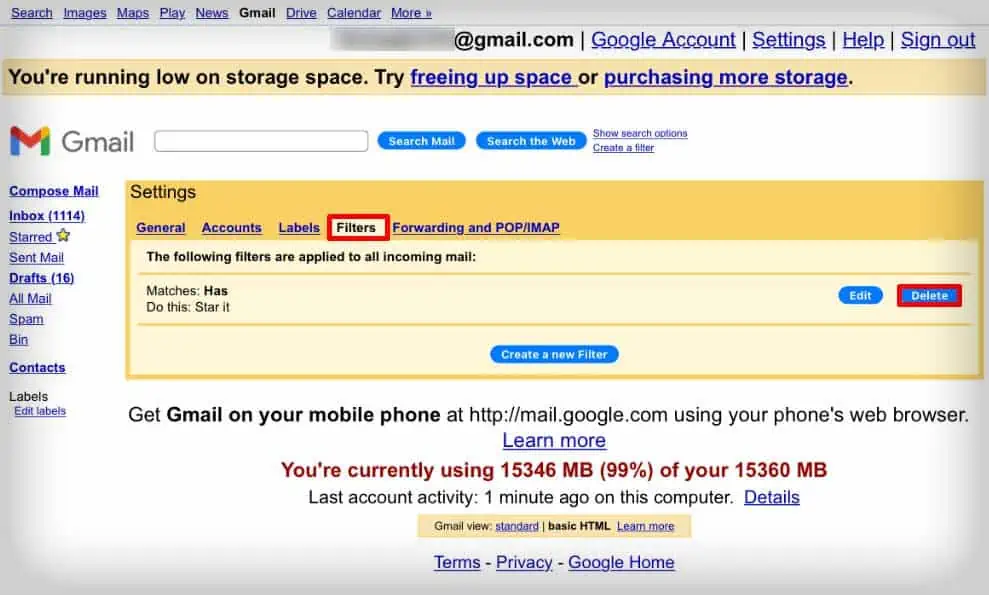Sign out of the Gmail account
Screen dimensions: 989x595
click(x=937, y=39)
